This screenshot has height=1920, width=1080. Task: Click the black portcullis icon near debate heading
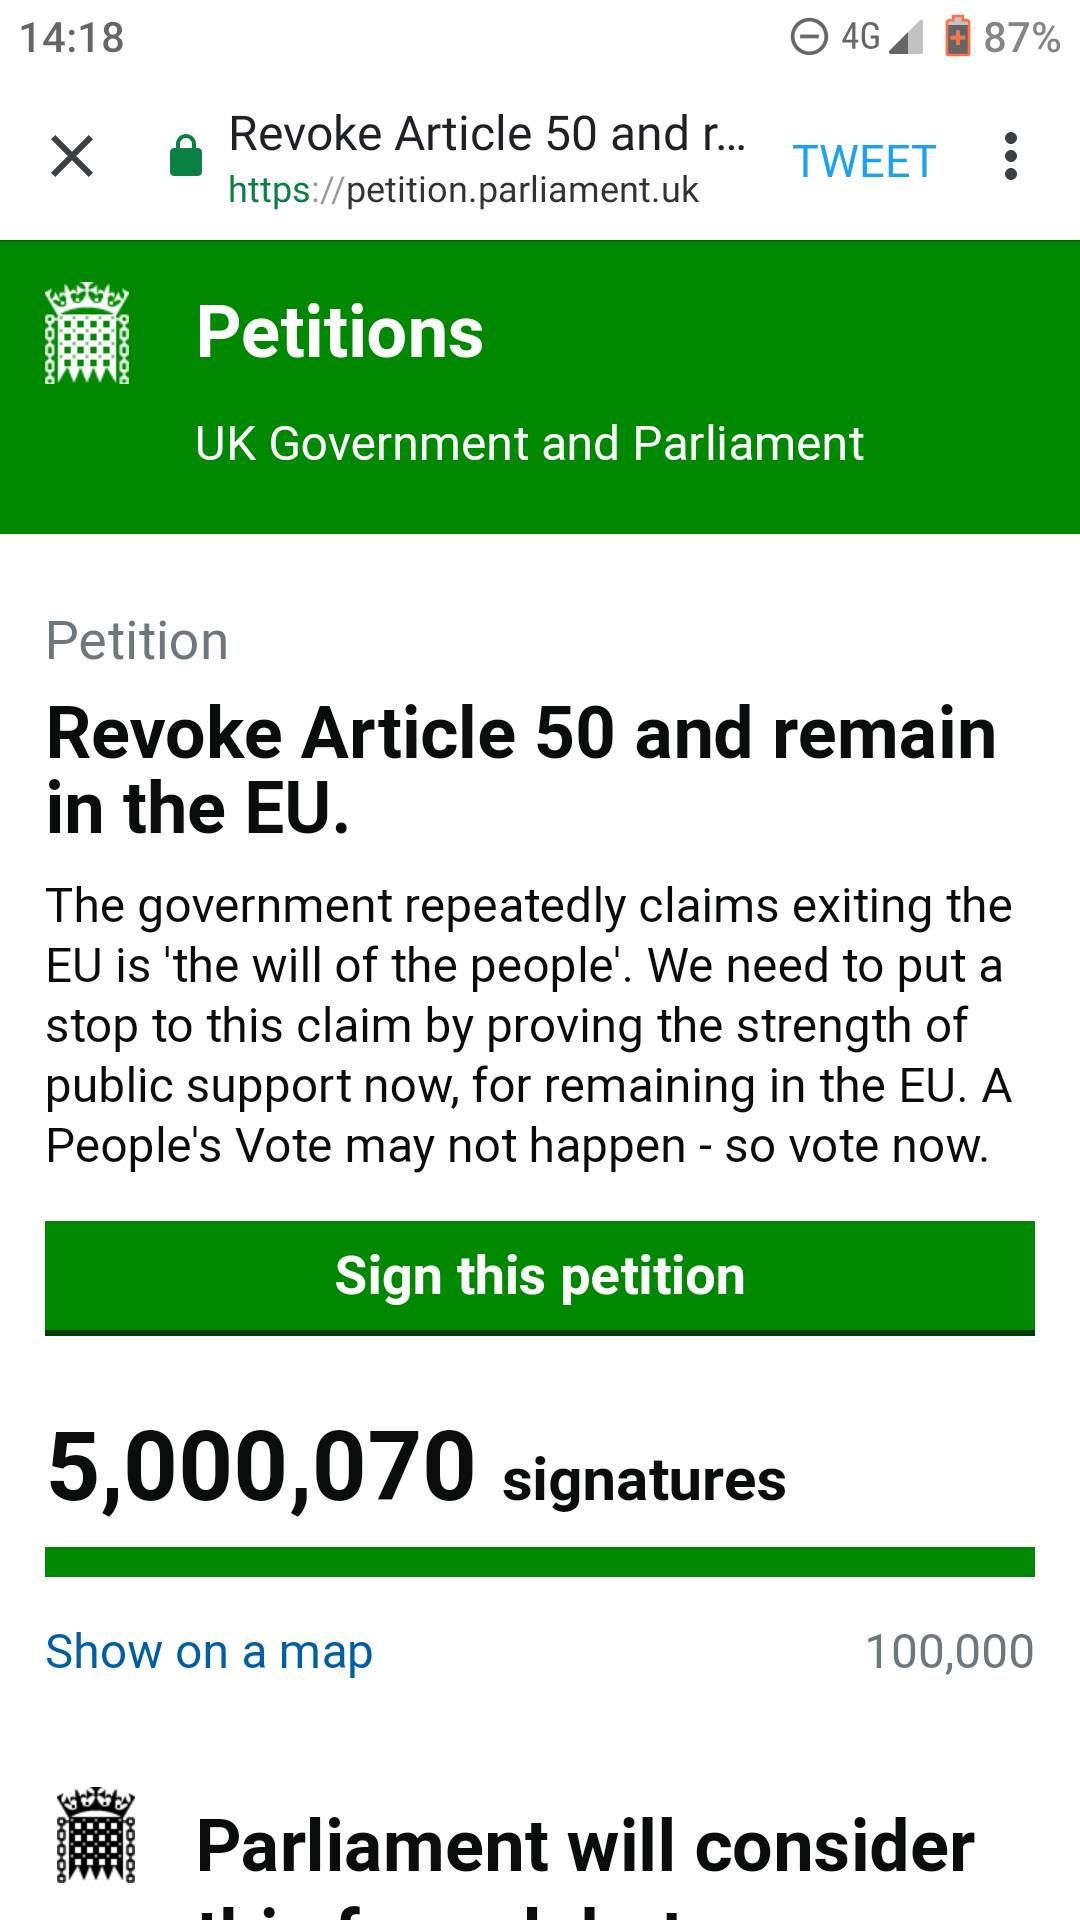tap(96, 1836)
